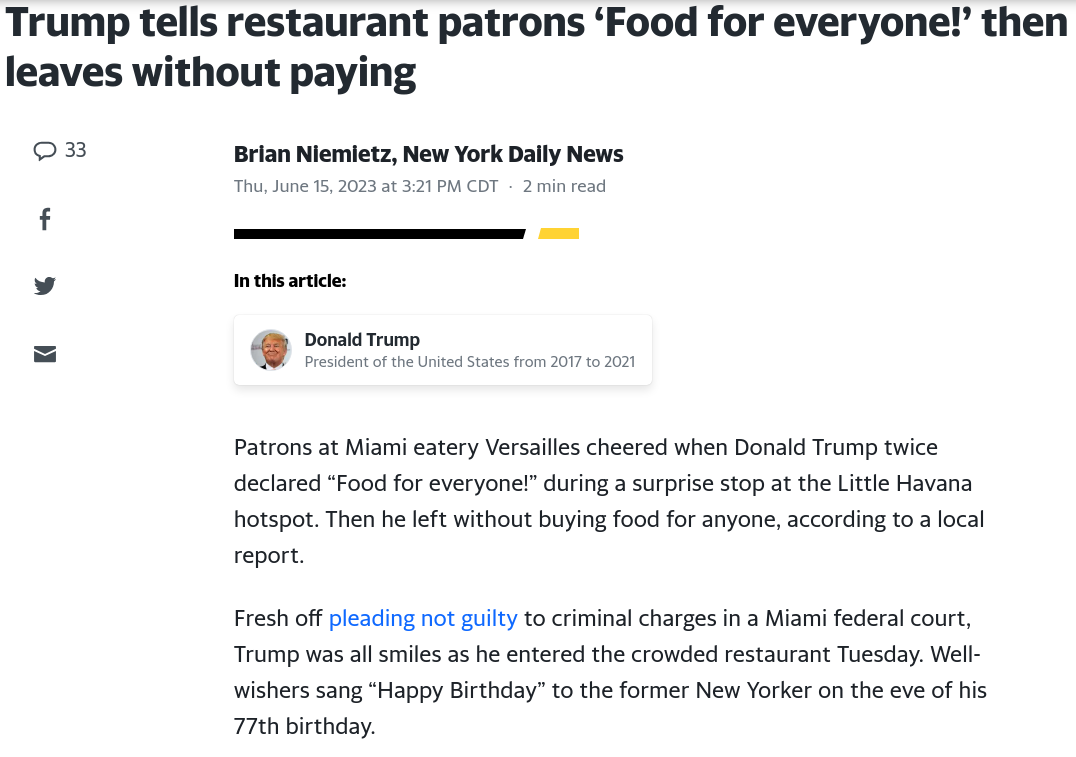Follow the 'pleading not guilty' link
Screen dimensions: 1076x757
click(x=423, y=618)
